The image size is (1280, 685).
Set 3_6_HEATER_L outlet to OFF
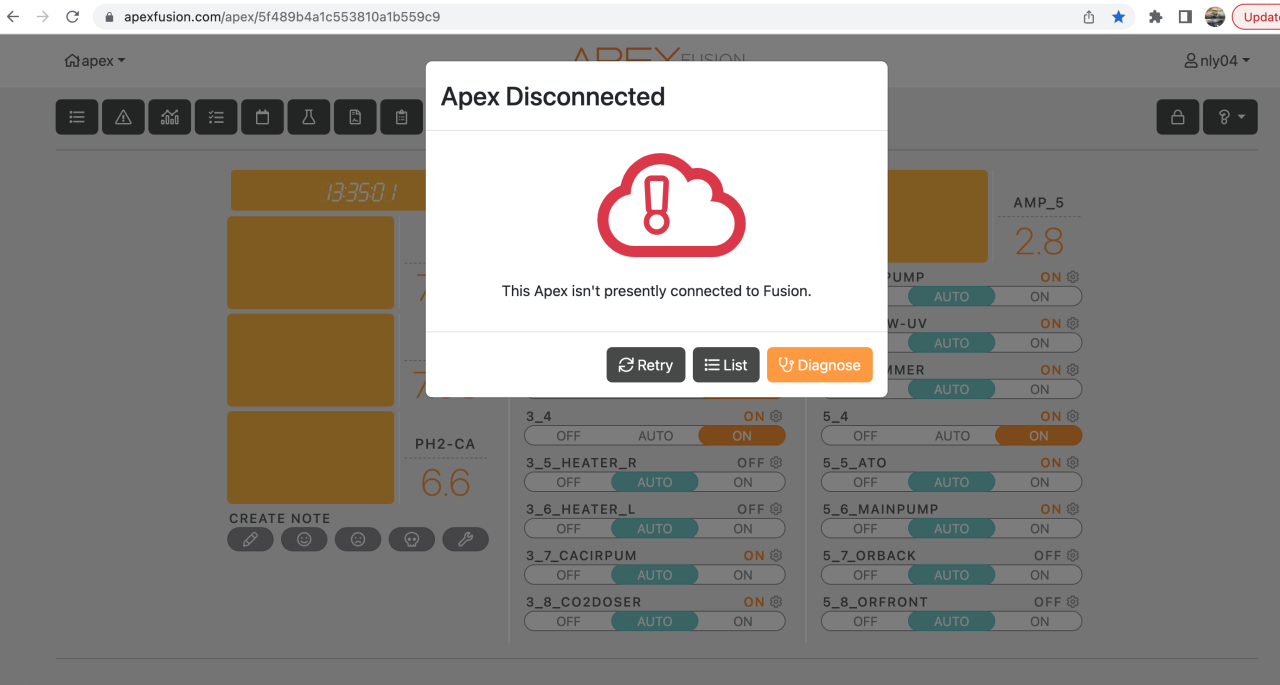(x=568, y=528)
